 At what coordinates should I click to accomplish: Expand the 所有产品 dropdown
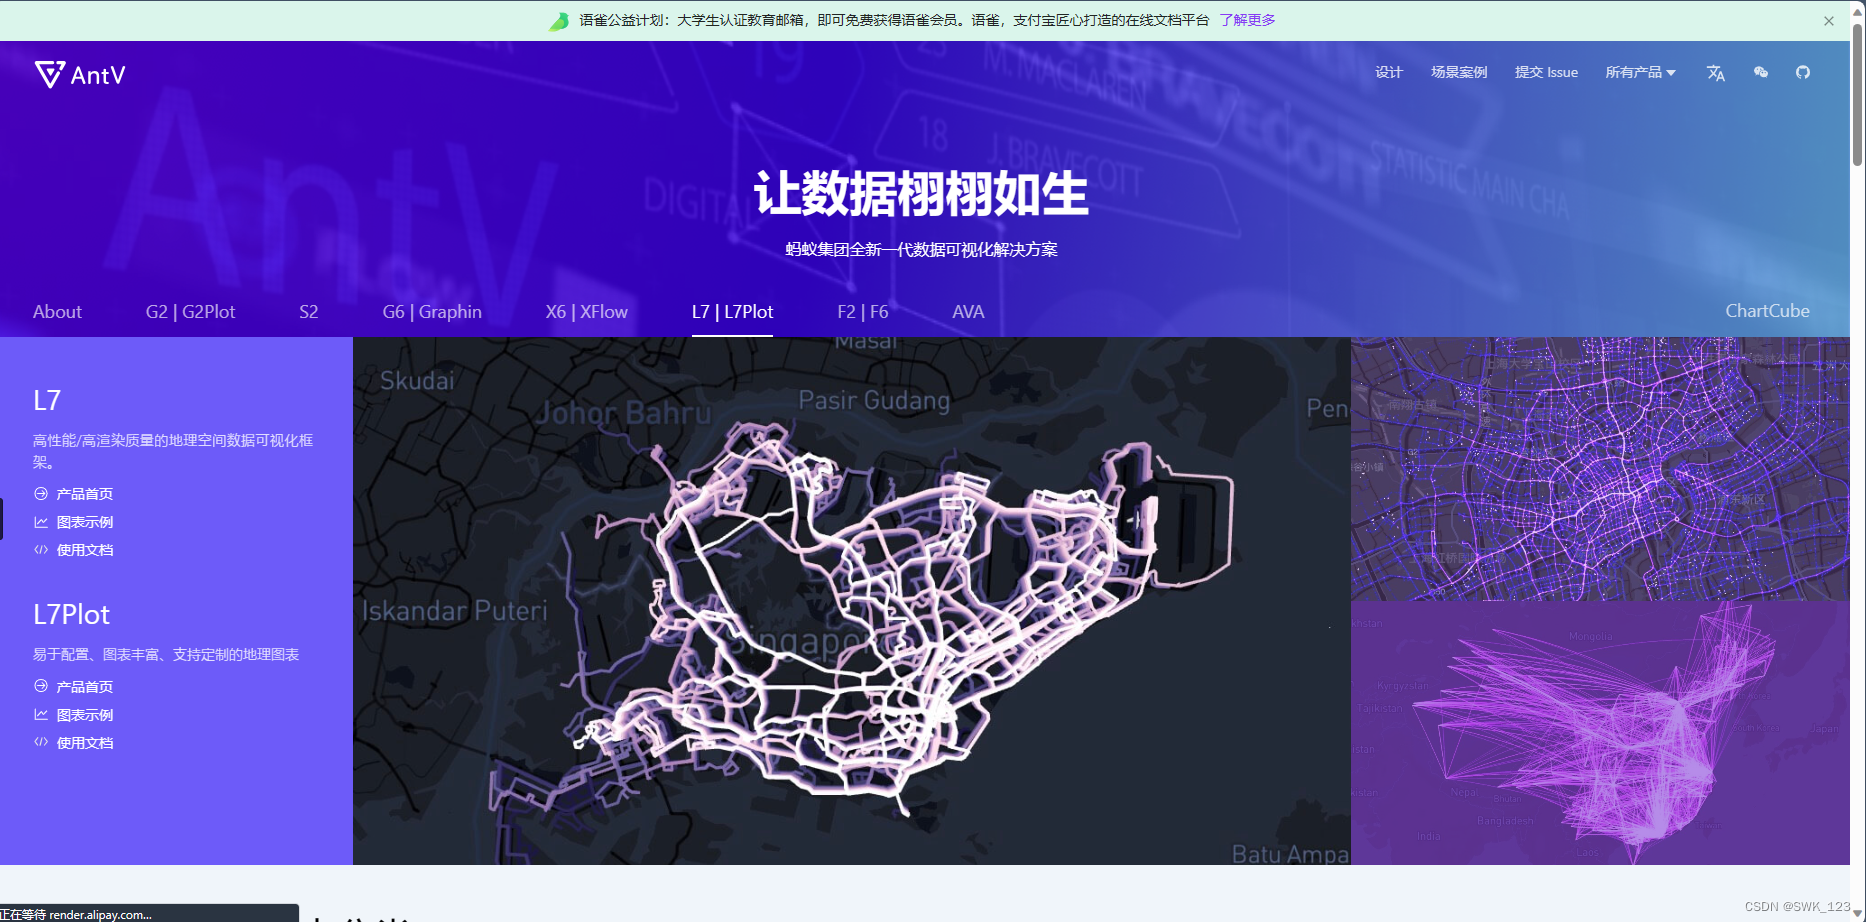pos(1640,72)
